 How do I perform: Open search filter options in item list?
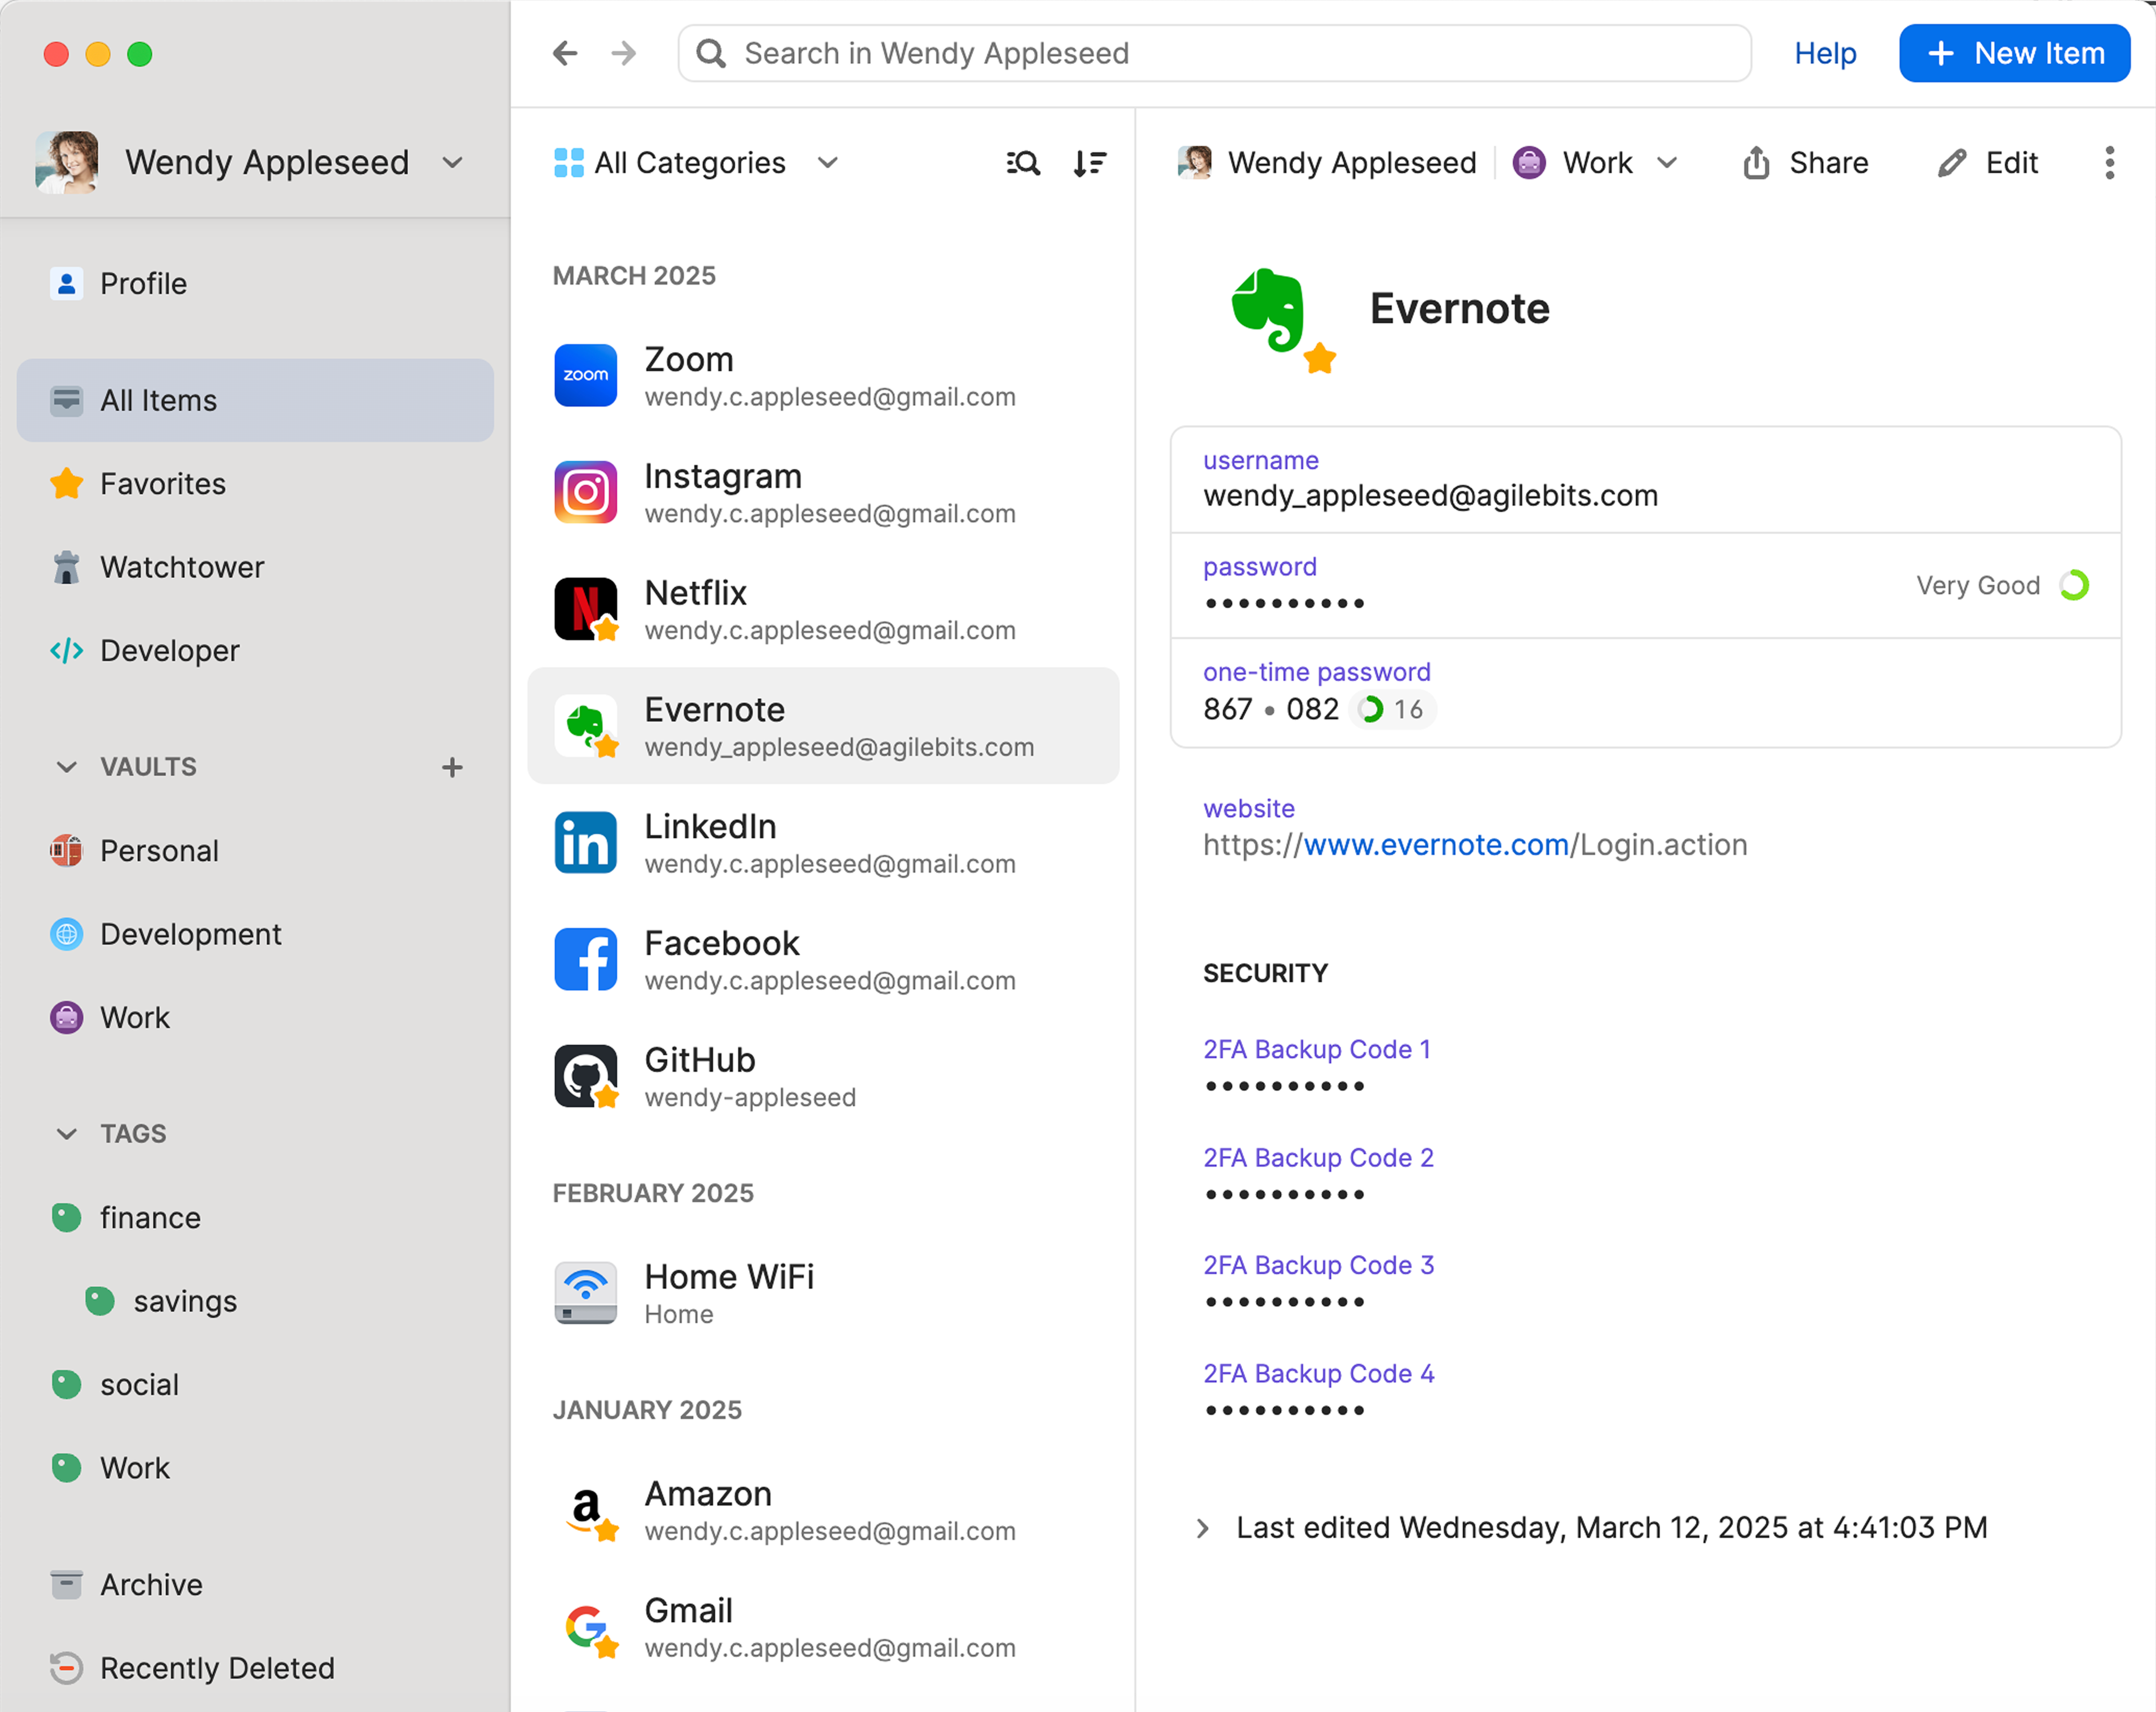(1022, 162)
